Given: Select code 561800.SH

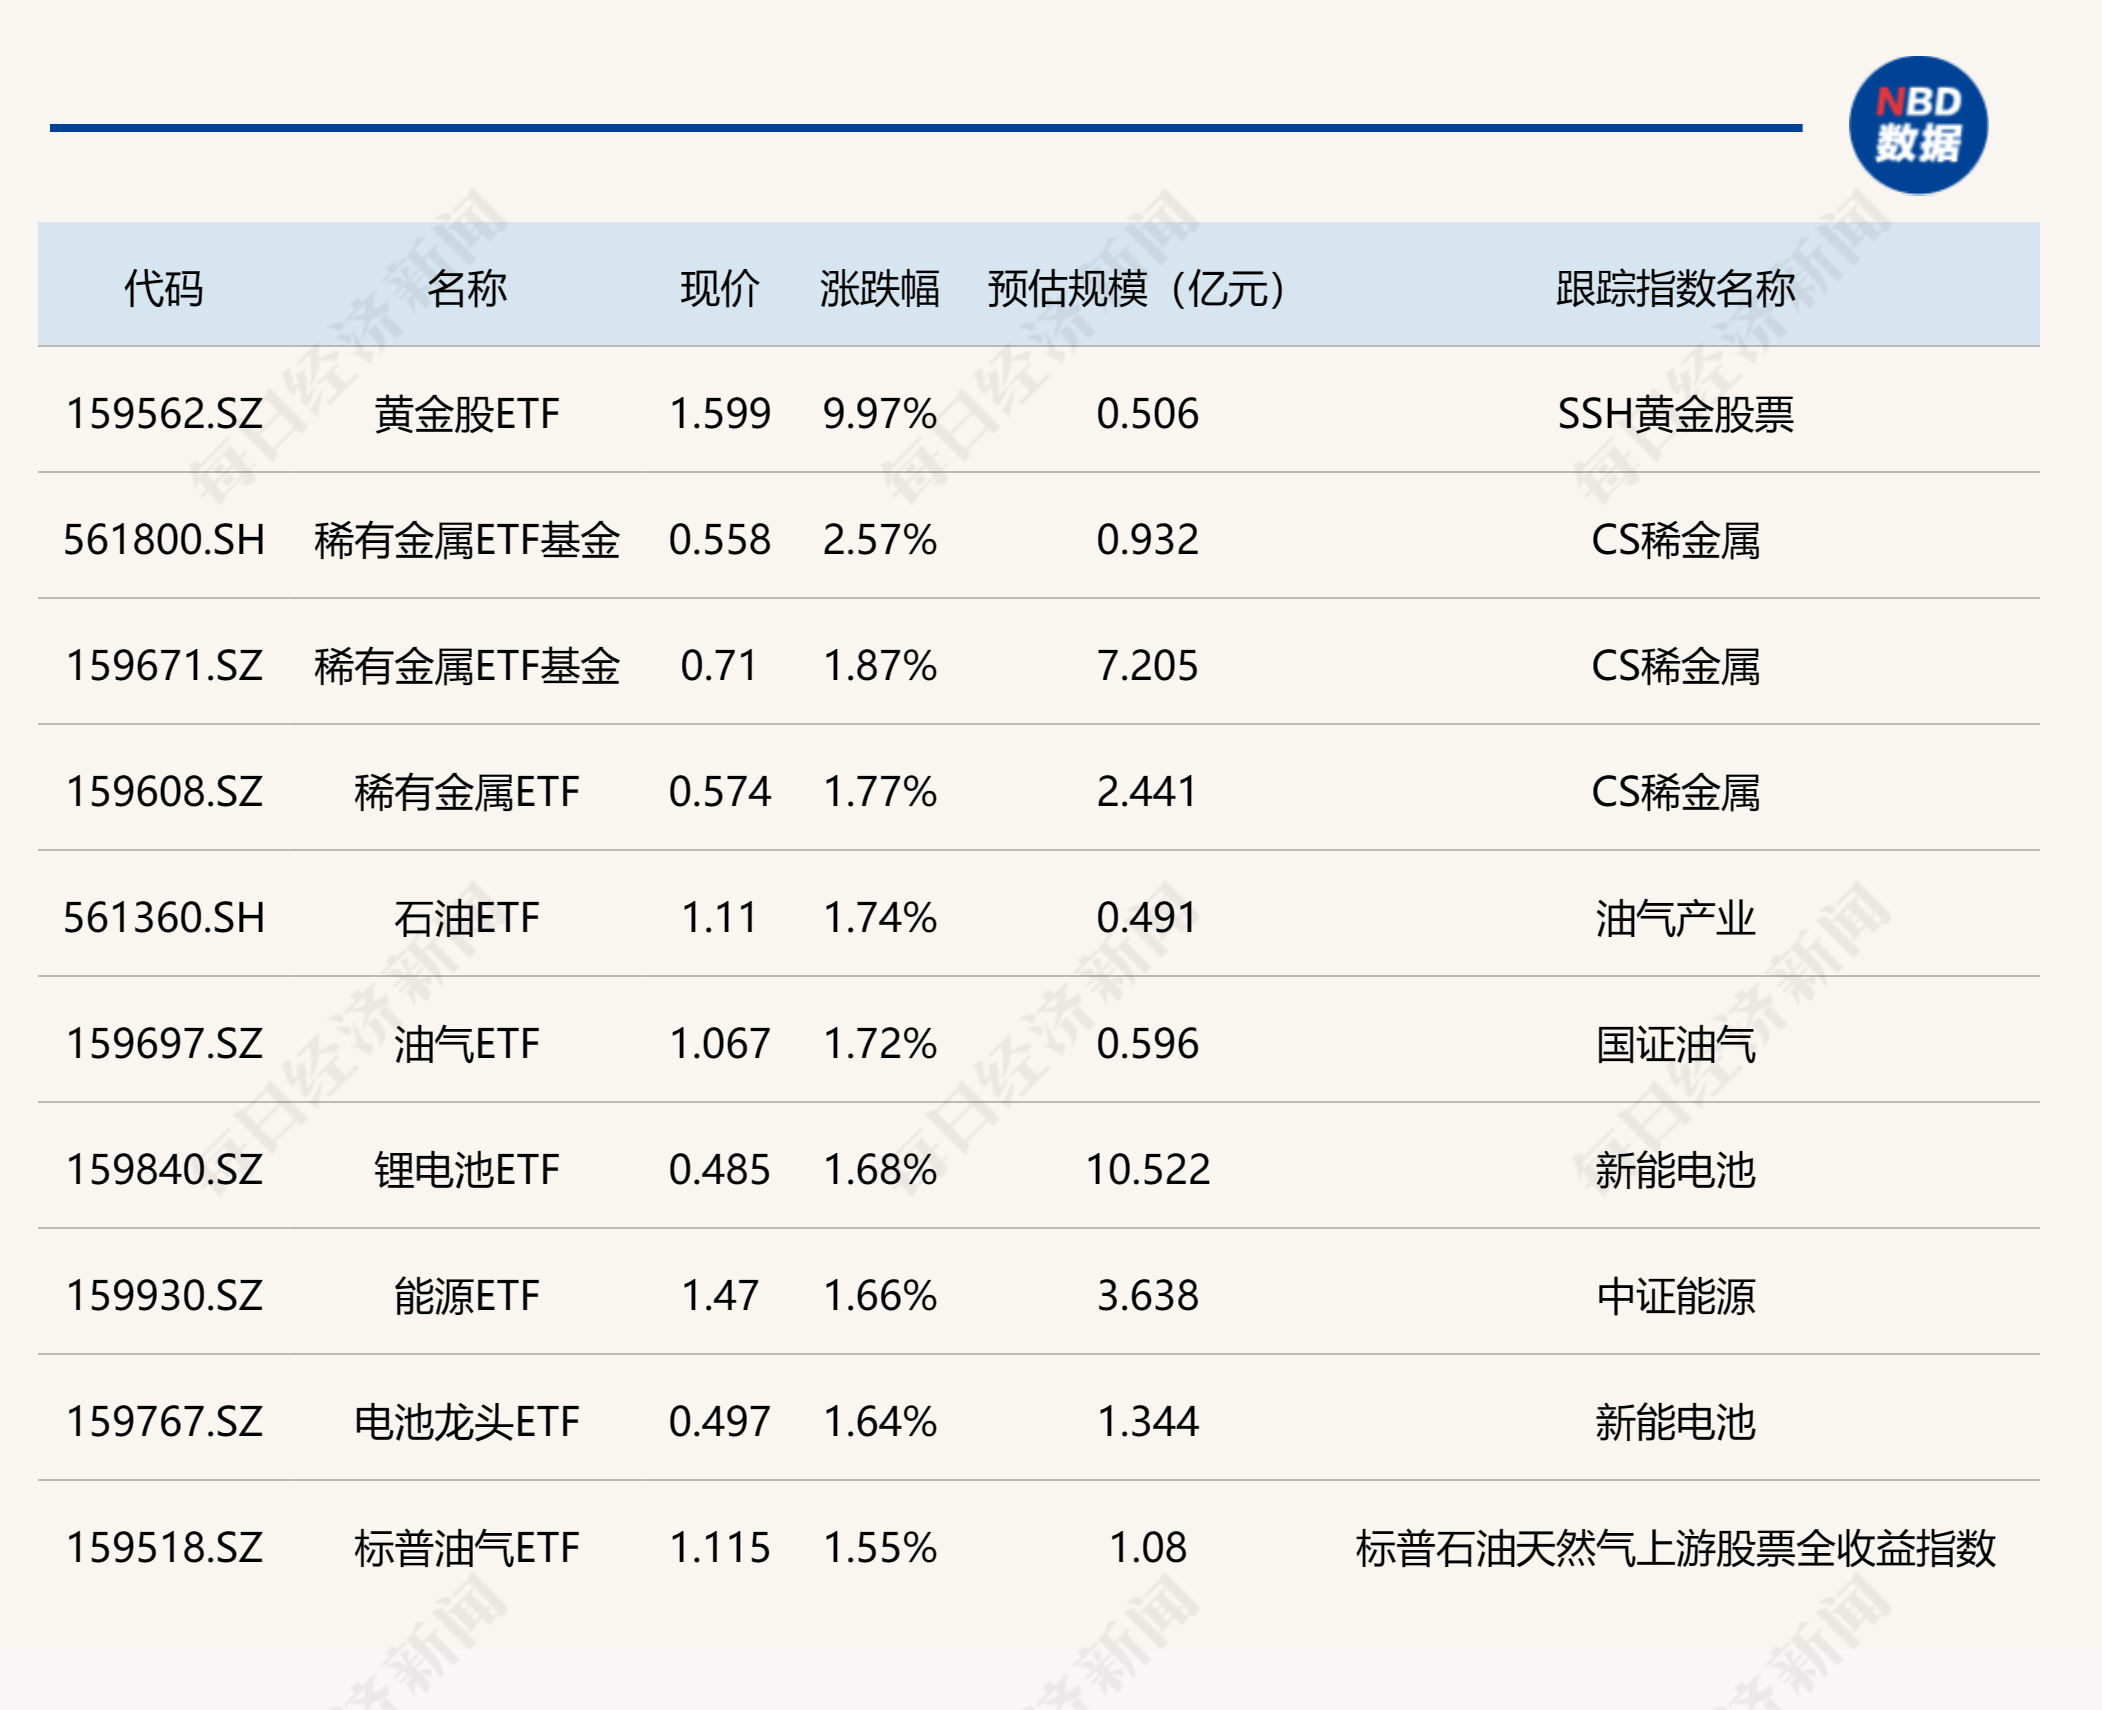Looking at the screenshot, I should click(164, 540).
